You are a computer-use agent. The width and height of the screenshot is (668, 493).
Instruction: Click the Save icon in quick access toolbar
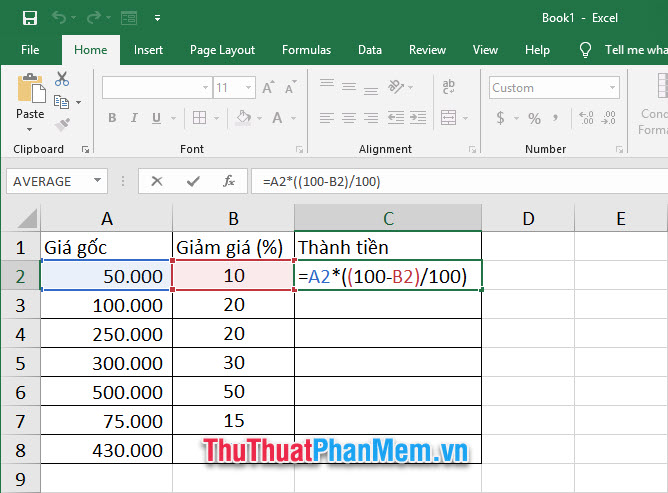pos(30,18)
